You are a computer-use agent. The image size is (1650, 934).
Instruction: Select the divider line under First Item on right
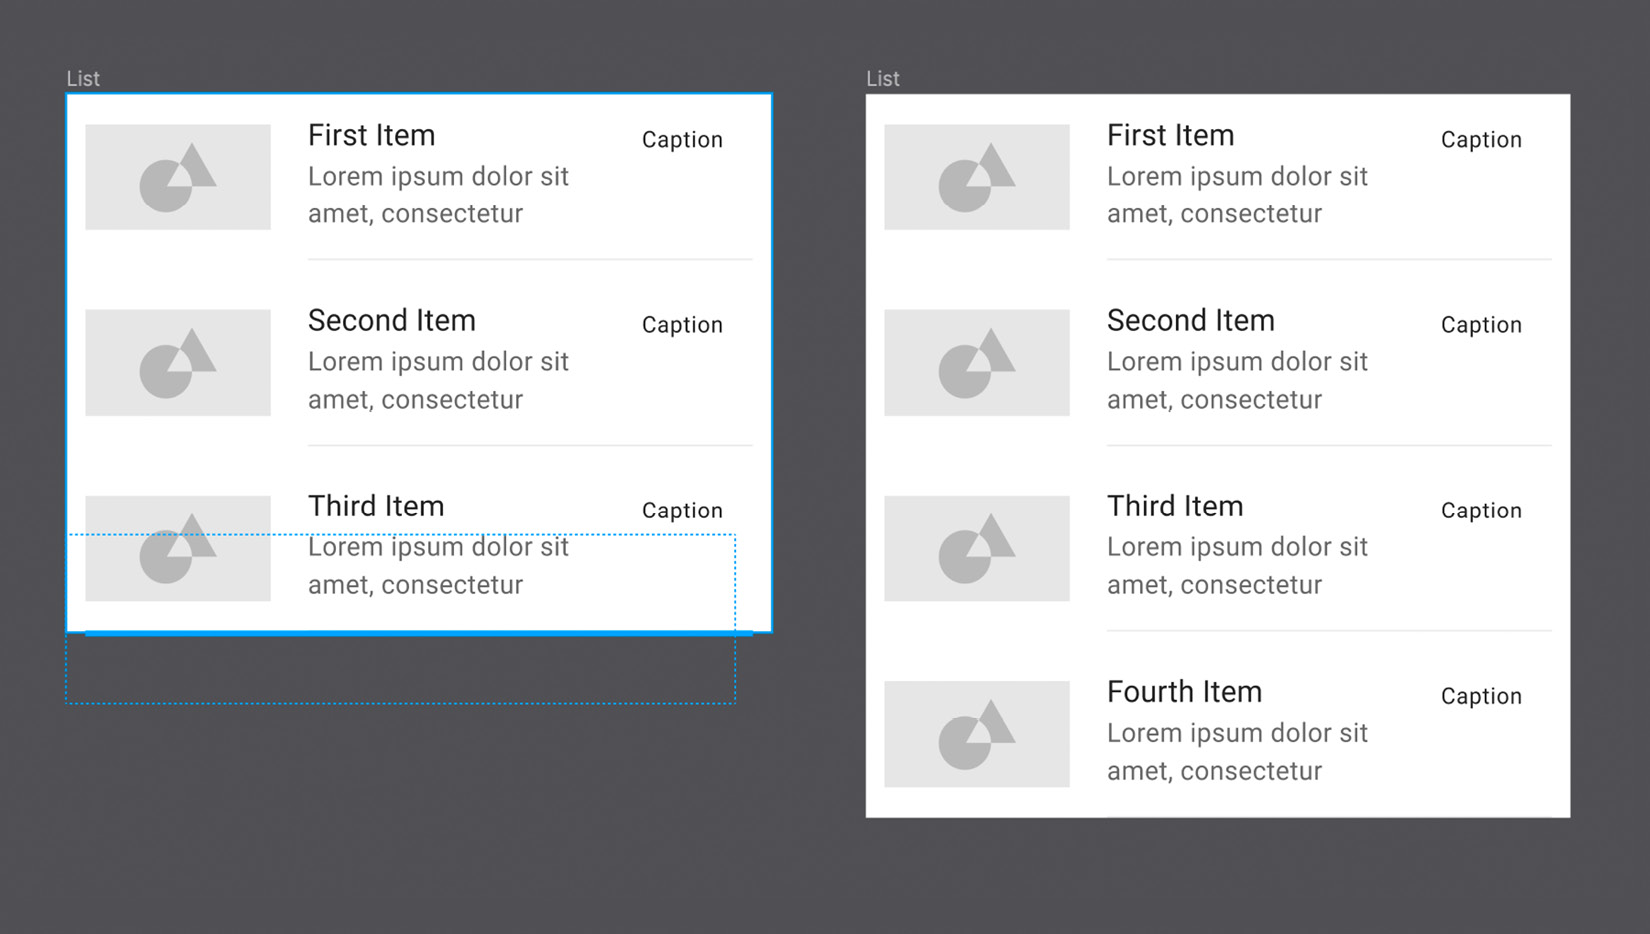pos(1326,258)
